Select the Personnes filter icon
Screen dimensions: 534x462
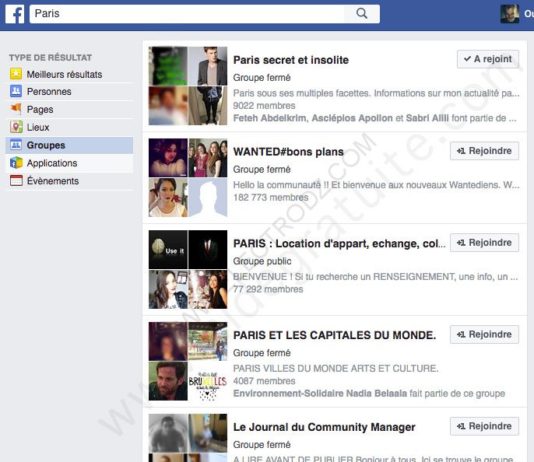pyautogui.click(x=16, y=91)
